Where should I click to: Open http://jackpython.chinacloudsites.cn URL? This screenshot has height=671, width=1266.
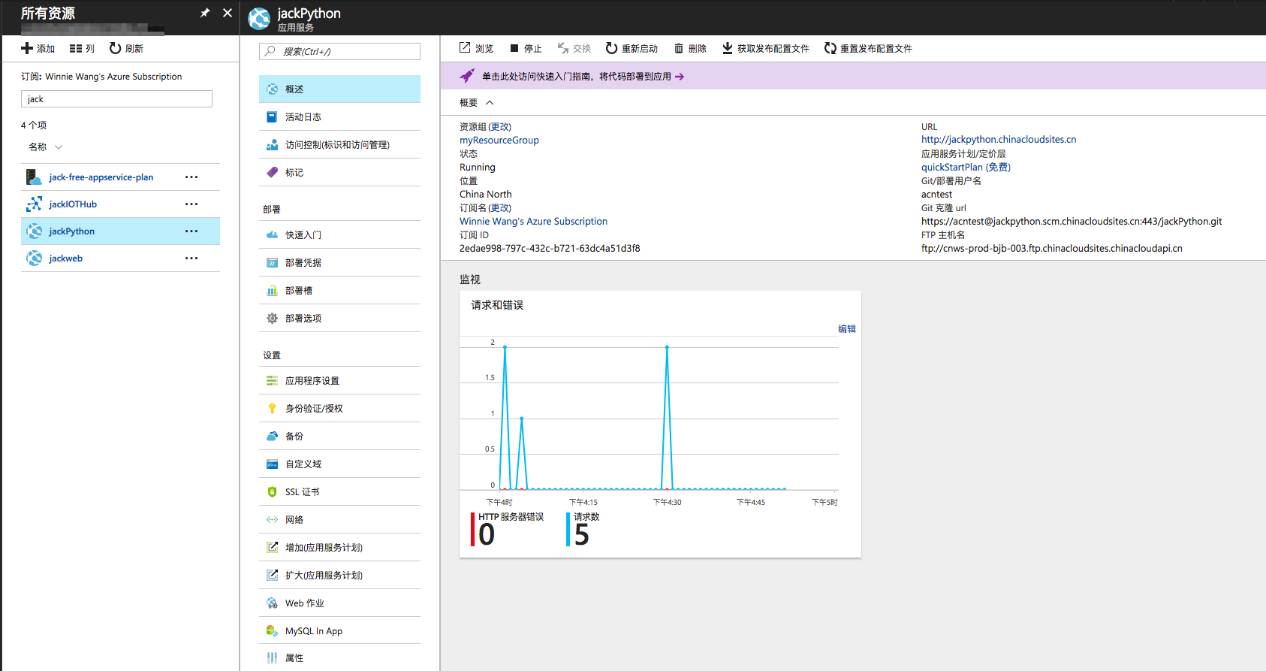998,140
